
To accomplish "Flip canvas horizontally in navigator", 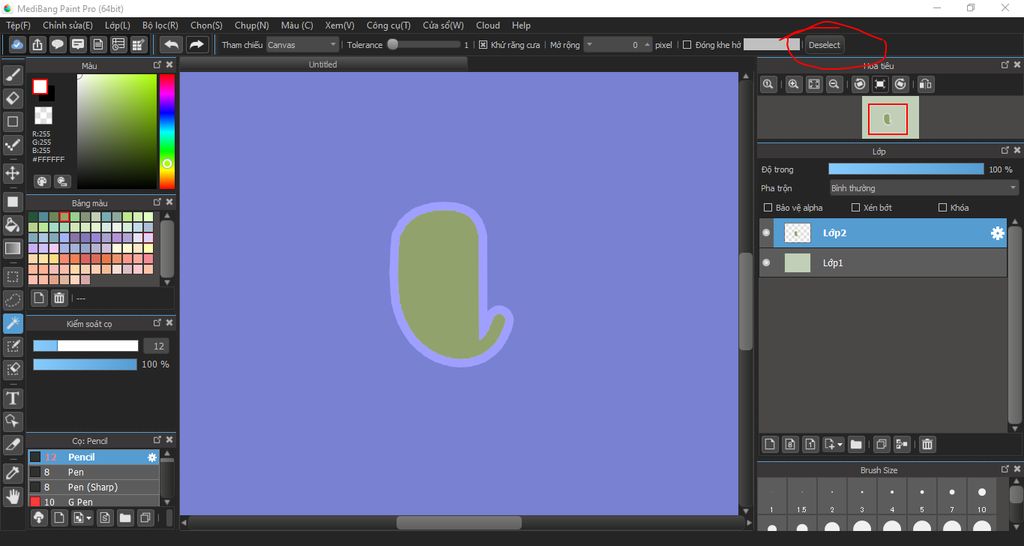I will pos(925,84).
